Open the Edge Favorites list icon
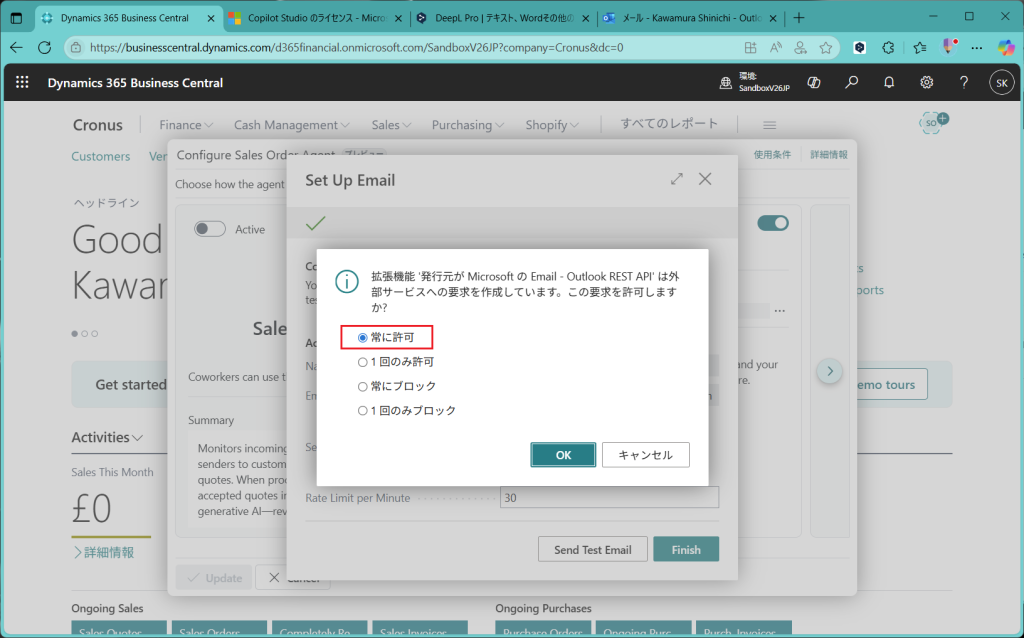 pyautogui.click(x=920, y=47)
